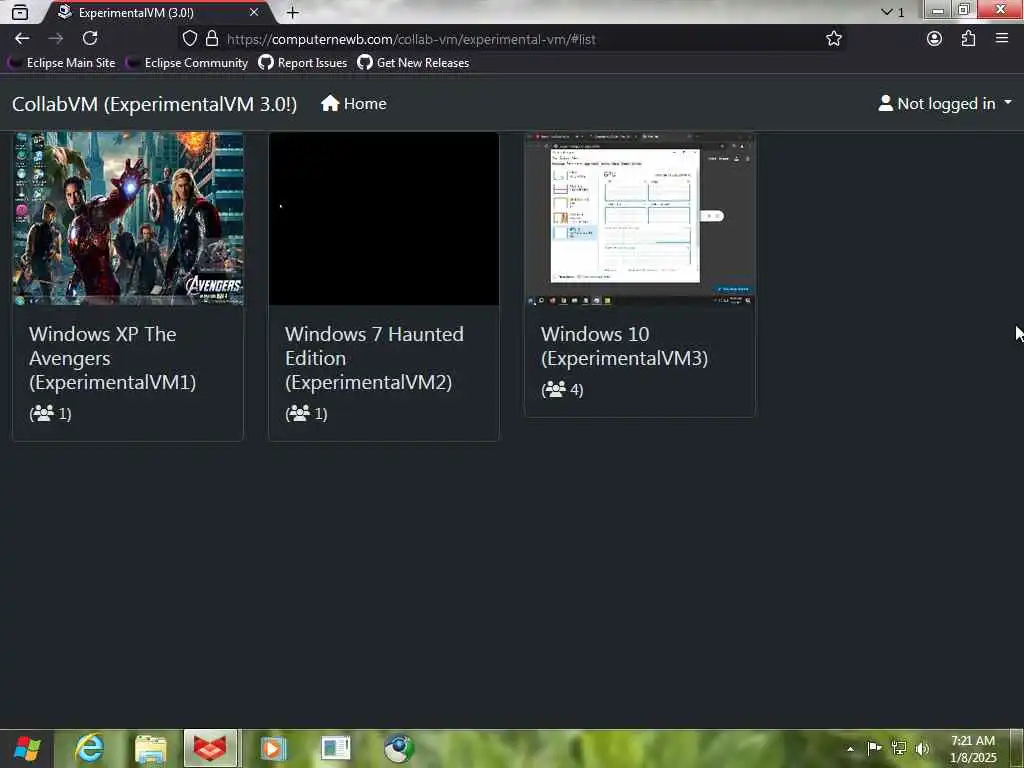Expand the Not logged in dropdown
This screenshot has width=1024, height=768.
(945, 104)
